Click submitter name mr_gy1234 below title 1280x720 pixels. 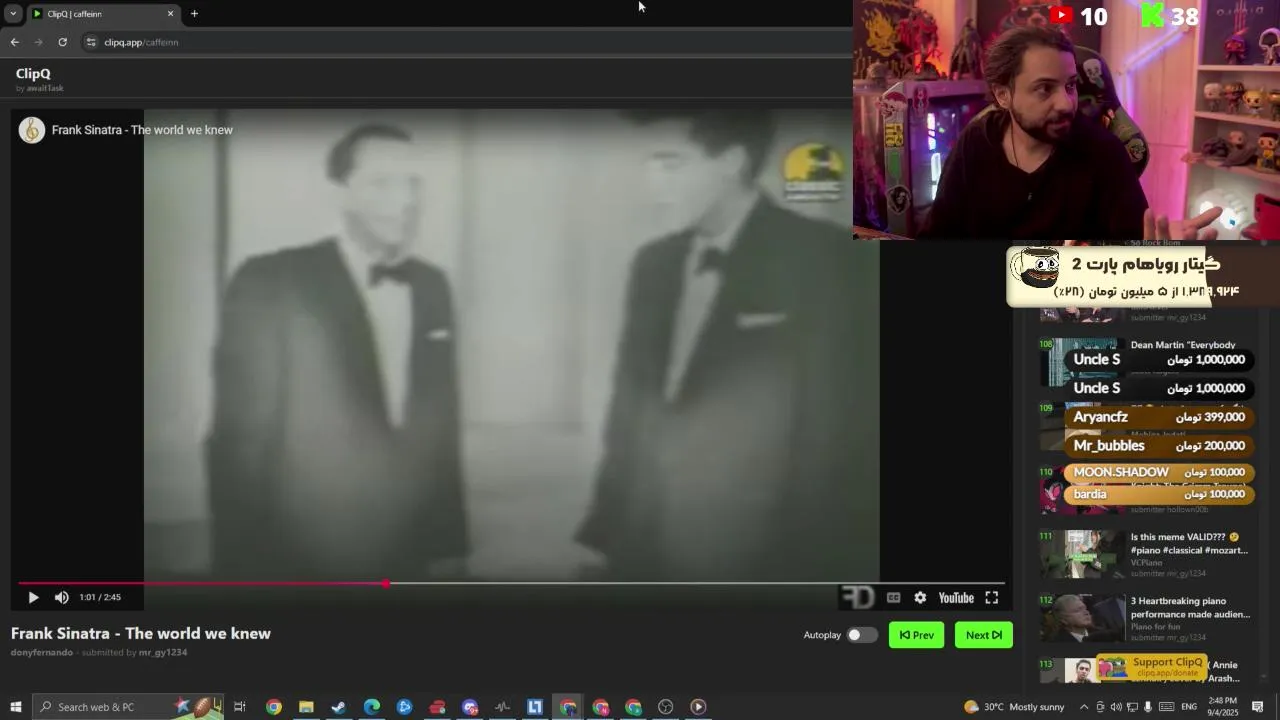point(163,653)
